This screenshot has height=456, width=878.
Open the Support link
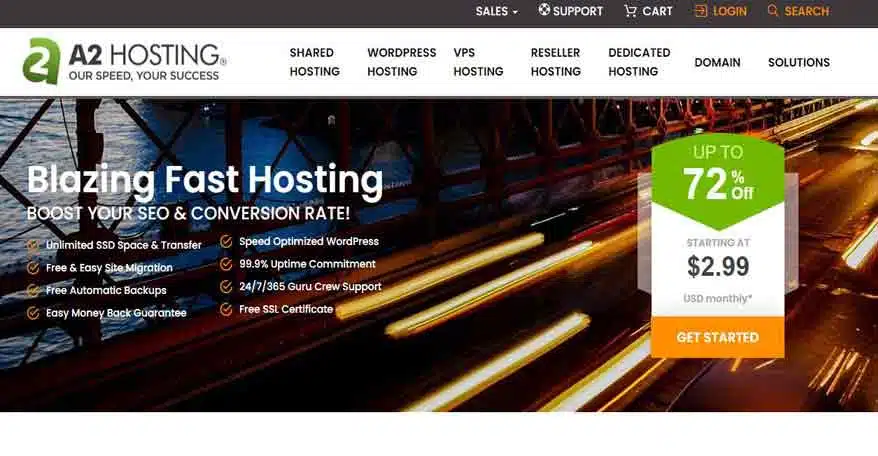[578, 11]
